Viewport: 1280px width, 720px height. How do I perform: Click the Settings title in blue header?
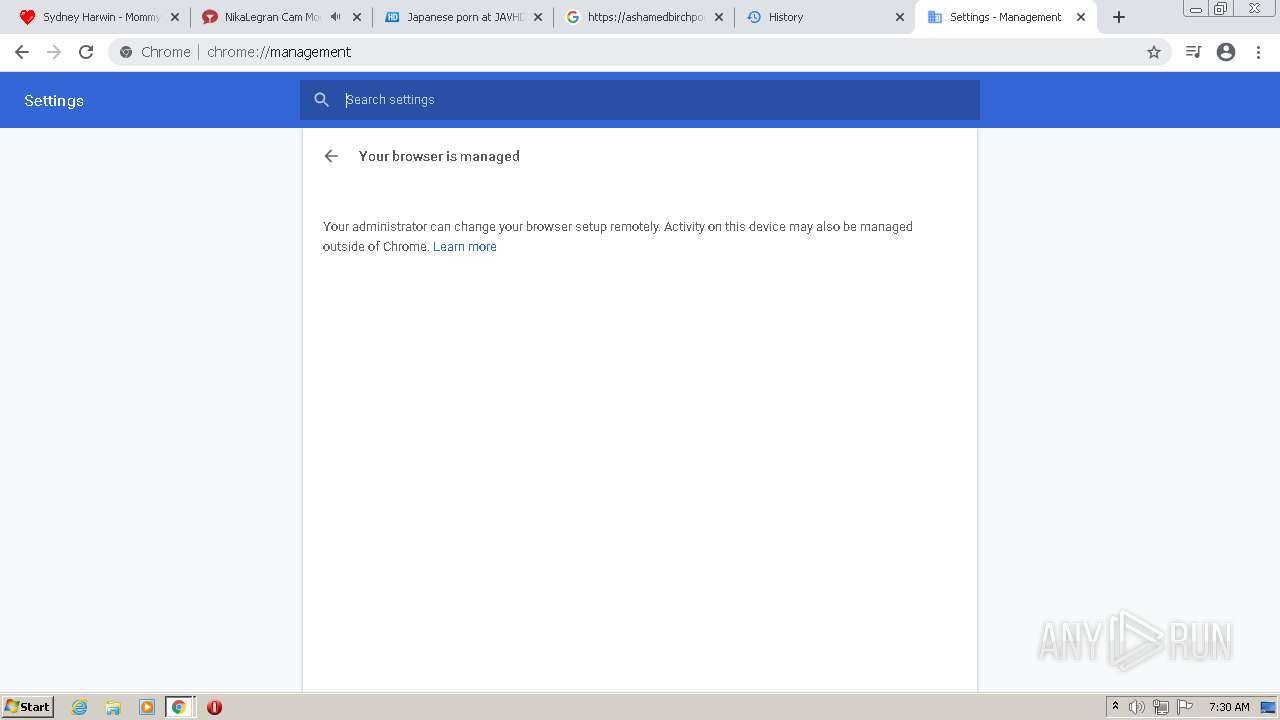pos(54,101)
